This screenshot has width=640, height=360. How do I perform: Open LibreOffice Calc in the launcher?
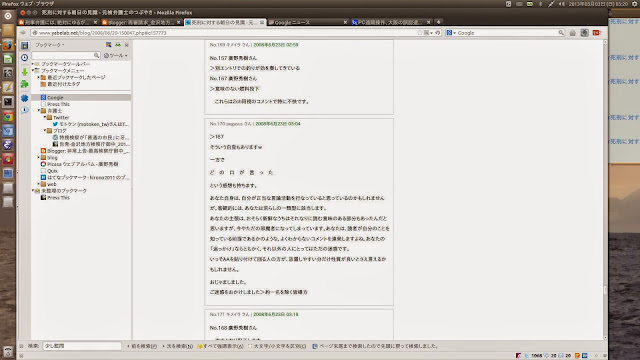(8, 59)
